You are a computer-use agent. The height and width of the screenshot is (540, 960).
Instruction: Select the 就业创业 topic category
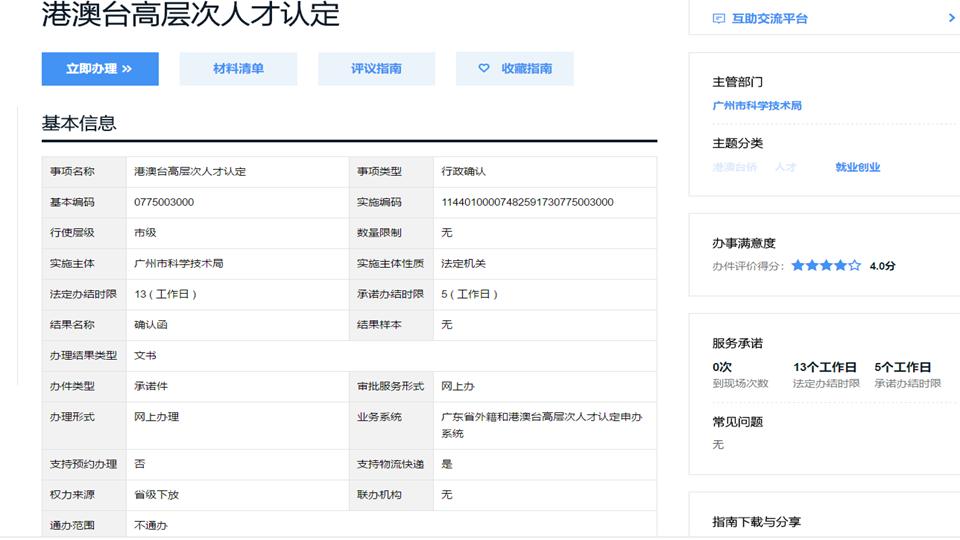click(x=857, y=168)
